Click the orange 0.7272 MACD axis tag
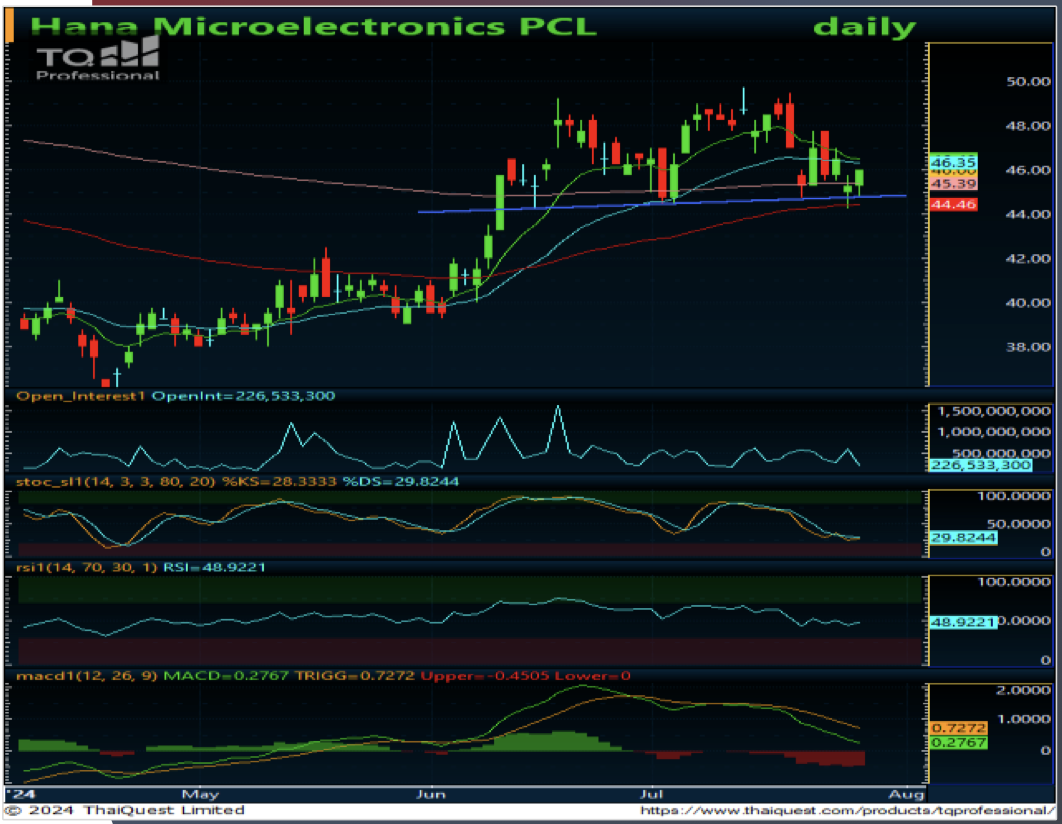Screen dimensions: 1062x824 point(958,728)
